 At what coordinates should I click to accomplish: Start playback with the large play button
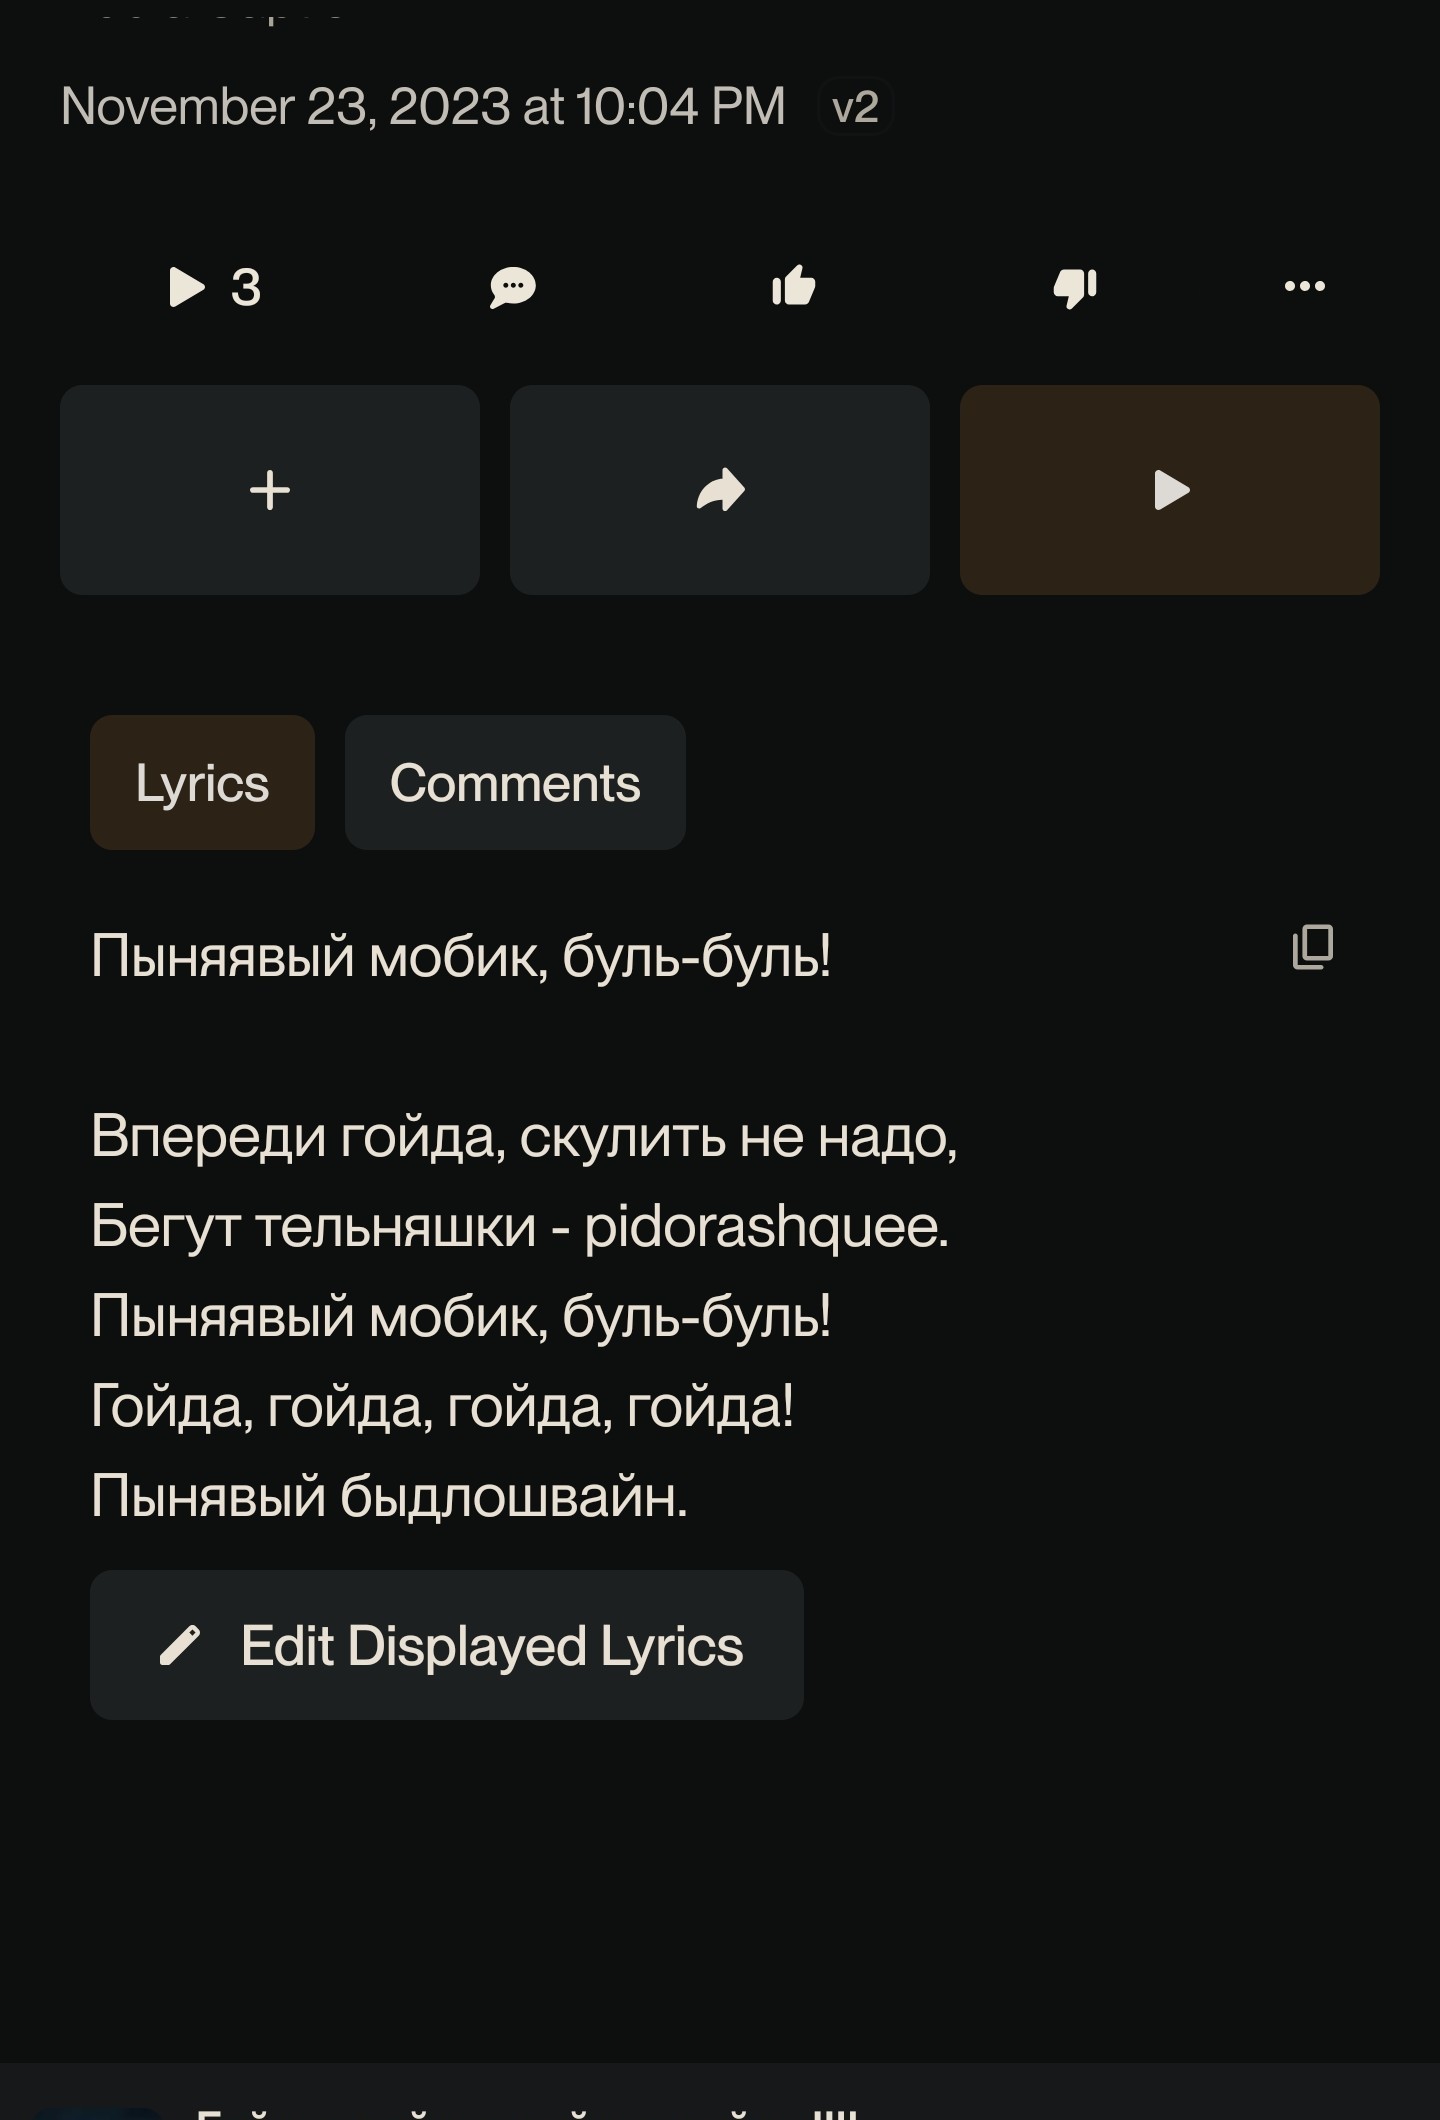point(1170,490)
